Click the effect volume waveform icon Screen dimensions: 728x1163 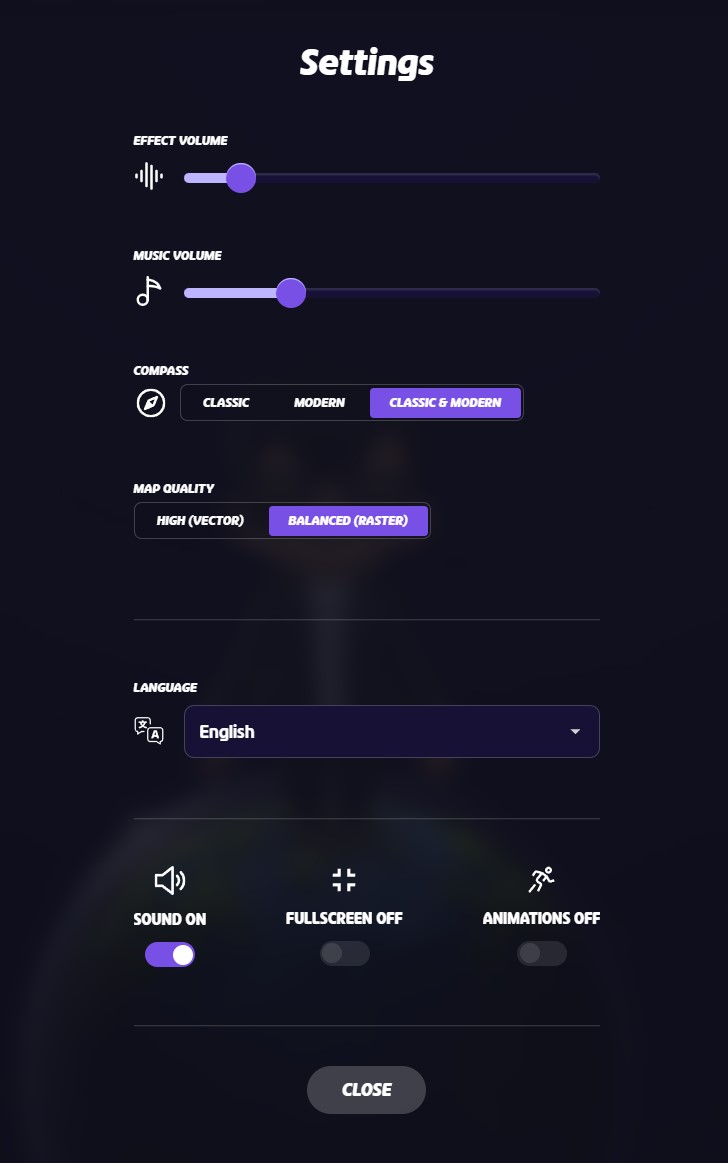pyautogui.click(x=148, y=177)
